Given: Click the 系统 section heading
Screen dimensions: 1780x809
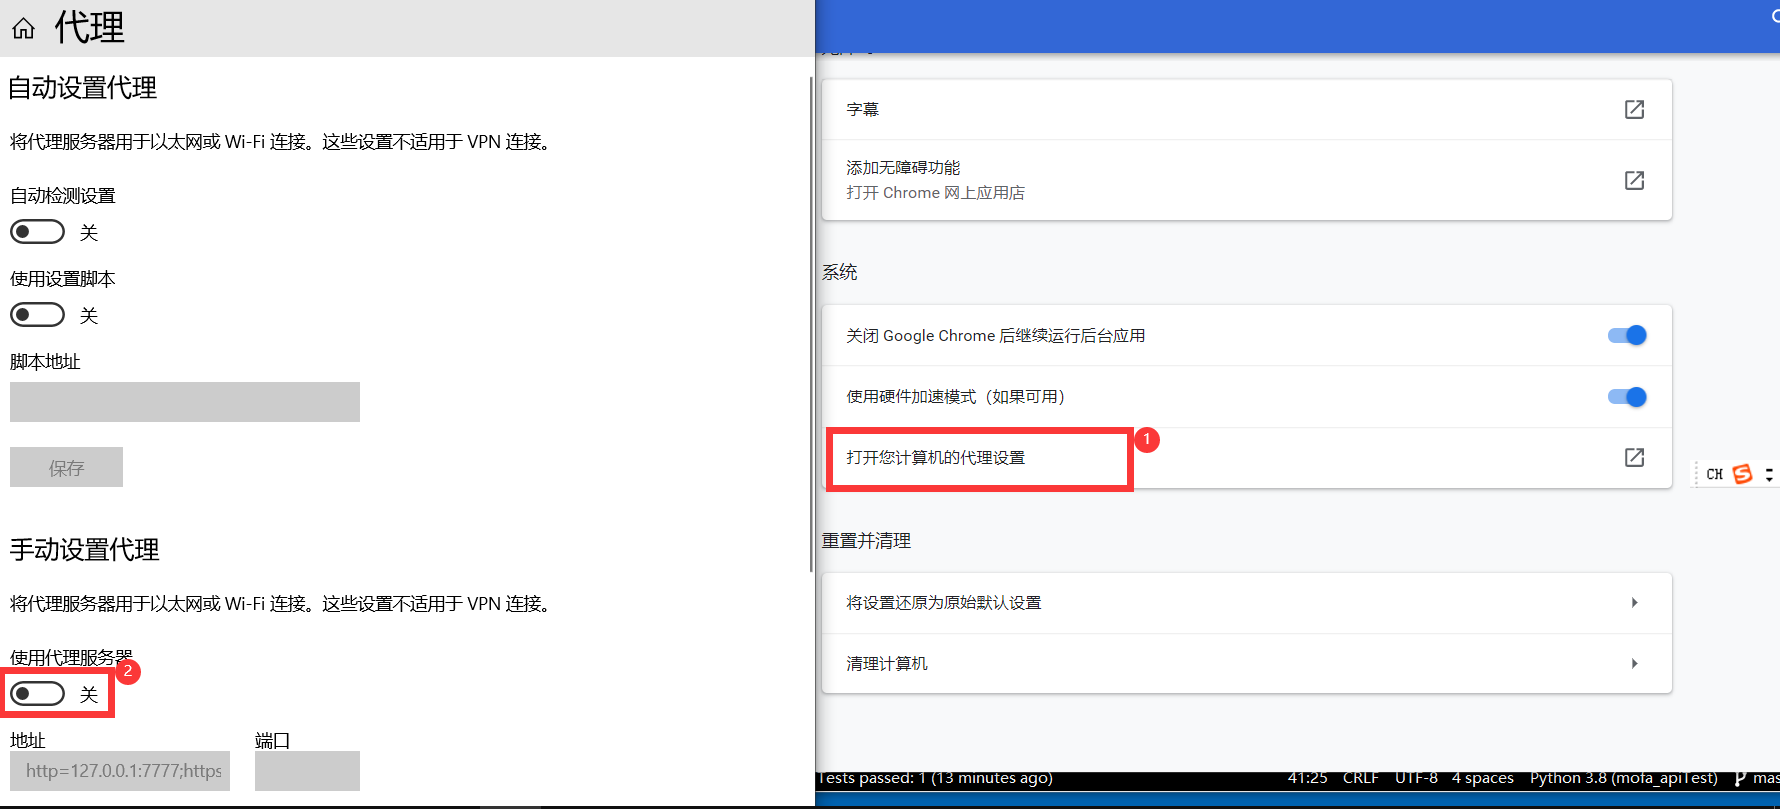Looking at the screenshot, I should 840,272.
